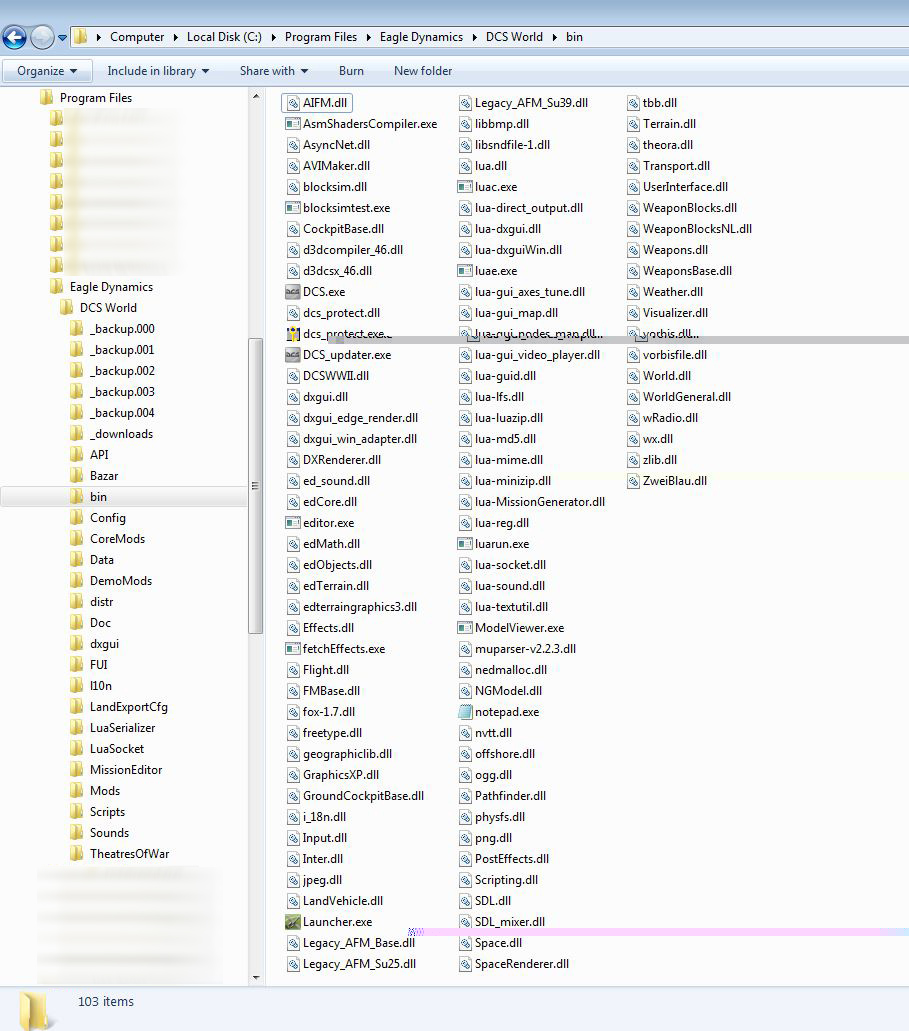909x1031 pixels.
Task: Select the Launcher.exe file icon
Action: tap(293, 922)
